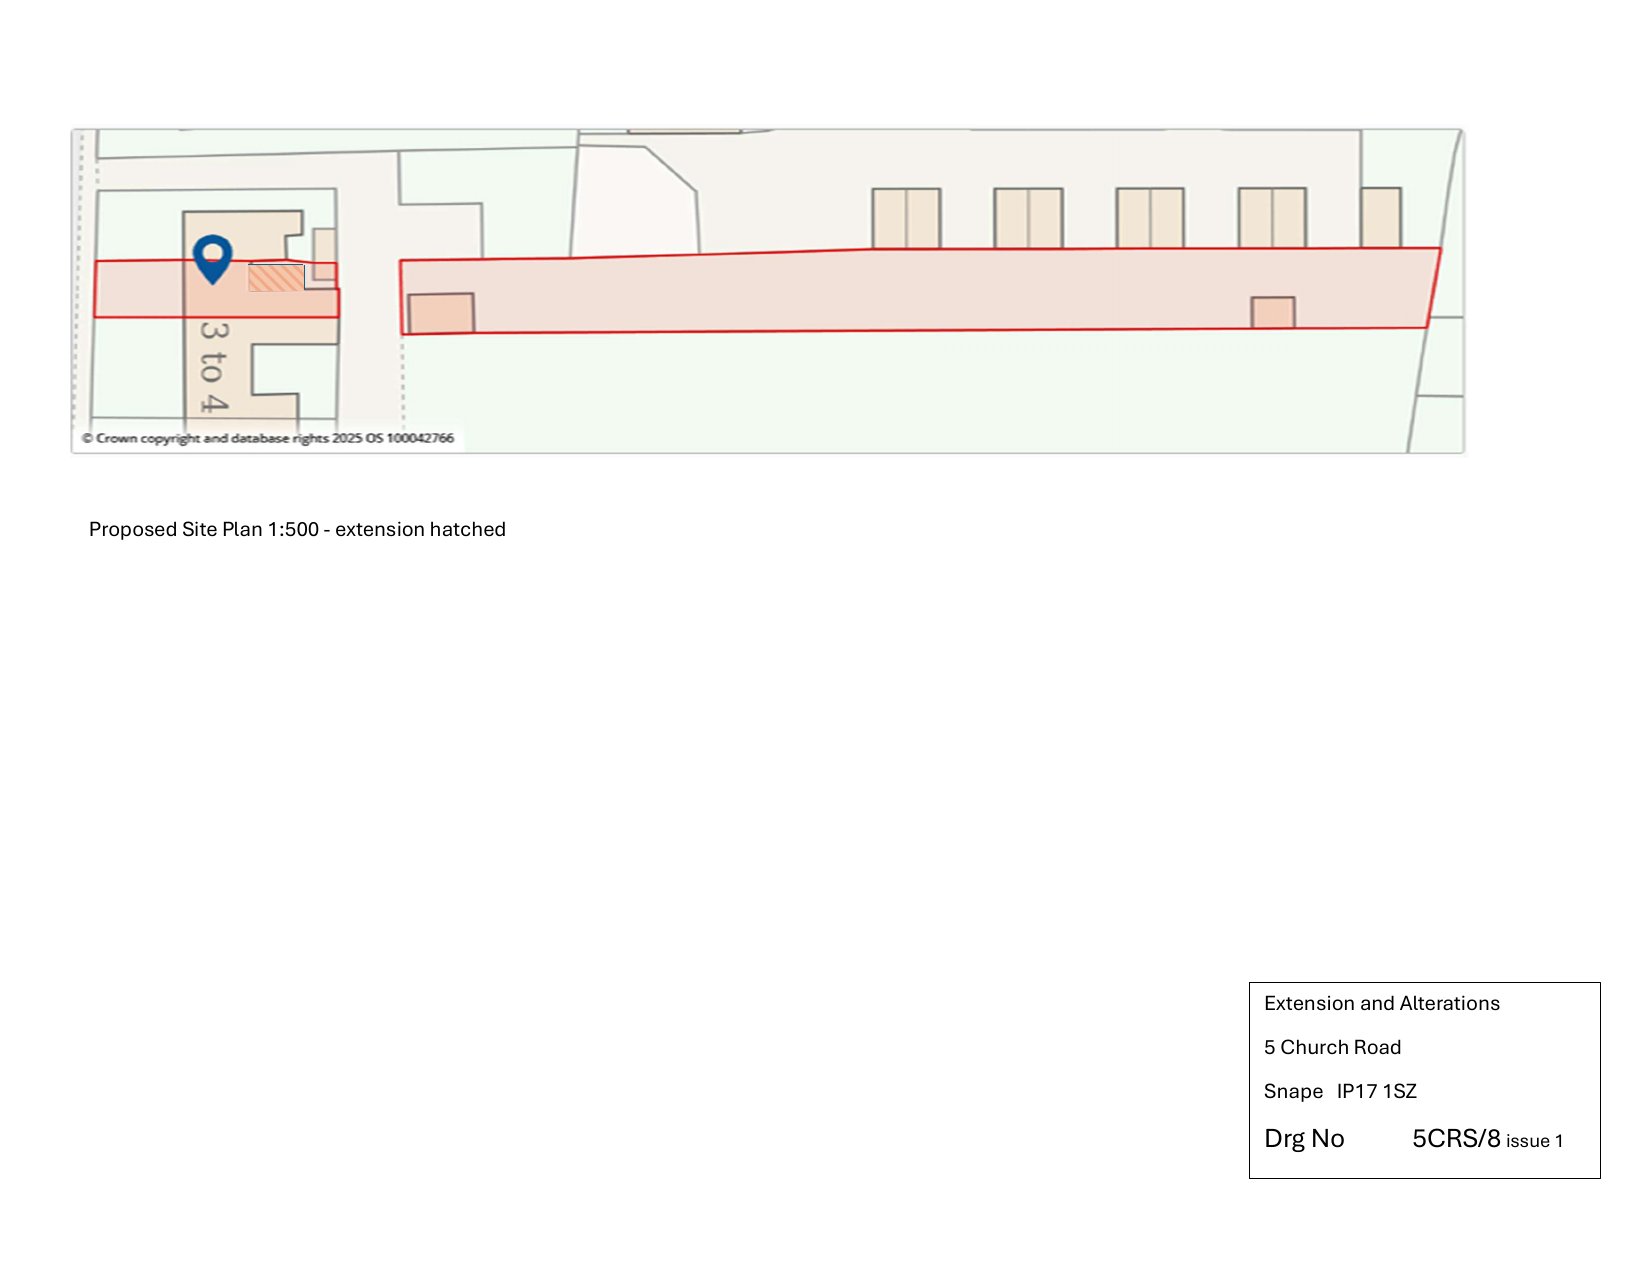Click the small outbuilding inside the site boundary
The width and height of the screenshot is (1650, 1275).
438,312
